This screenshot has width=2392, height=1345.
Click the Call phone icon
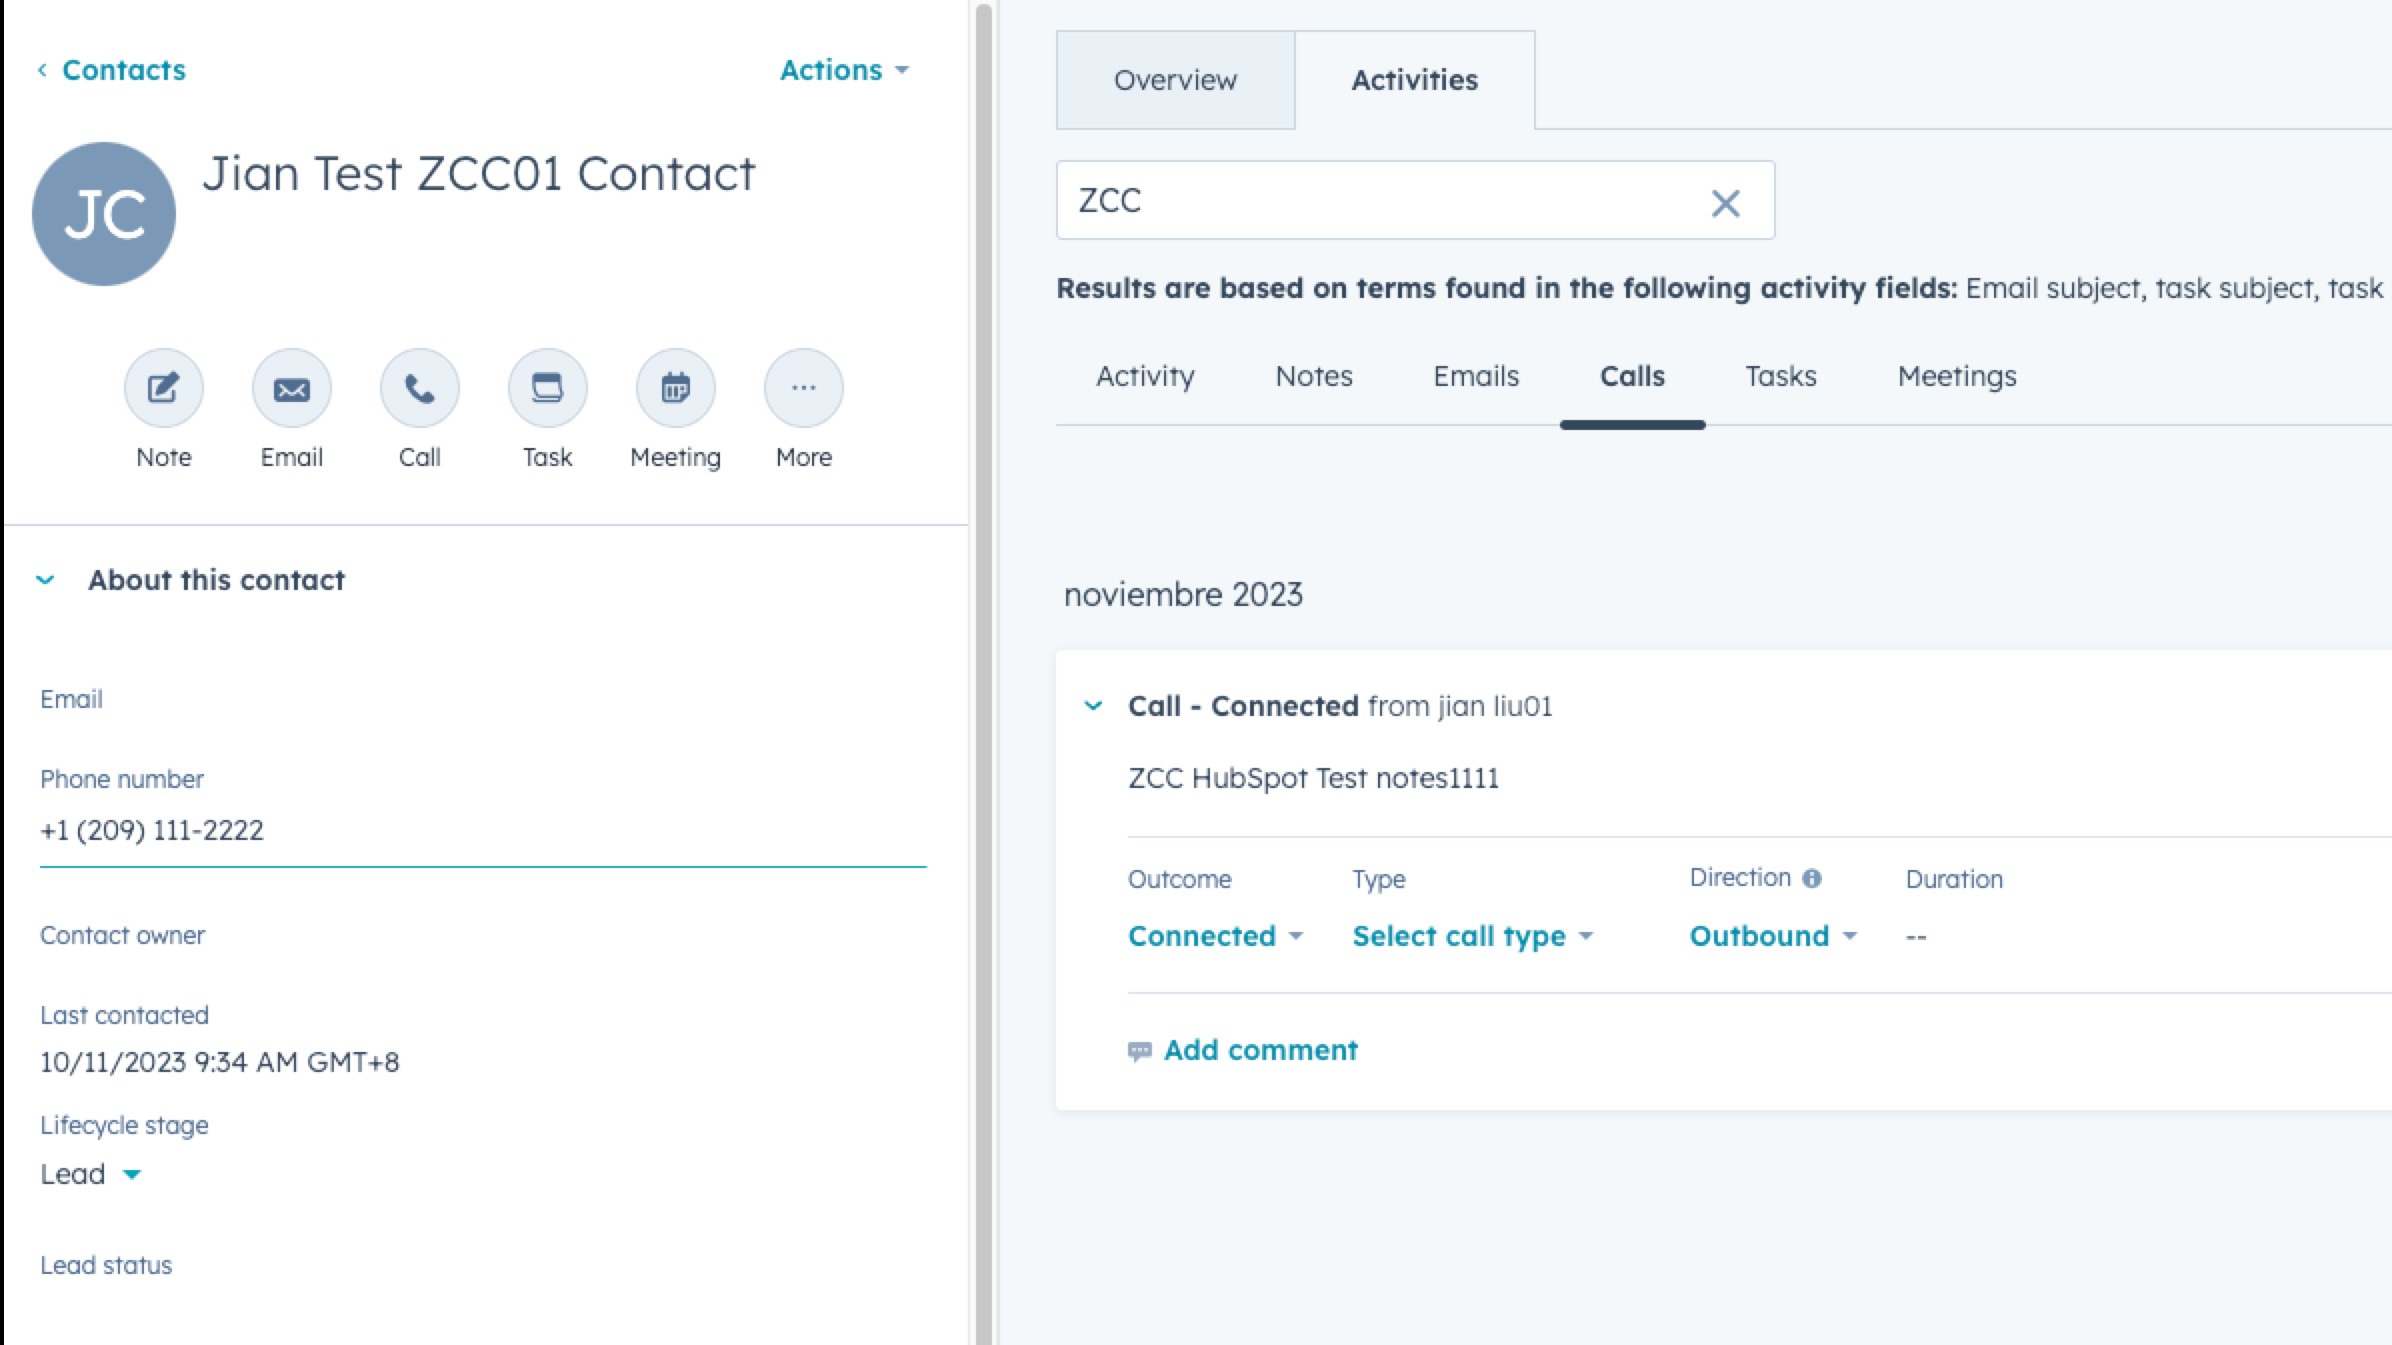(x=420, y=388)
